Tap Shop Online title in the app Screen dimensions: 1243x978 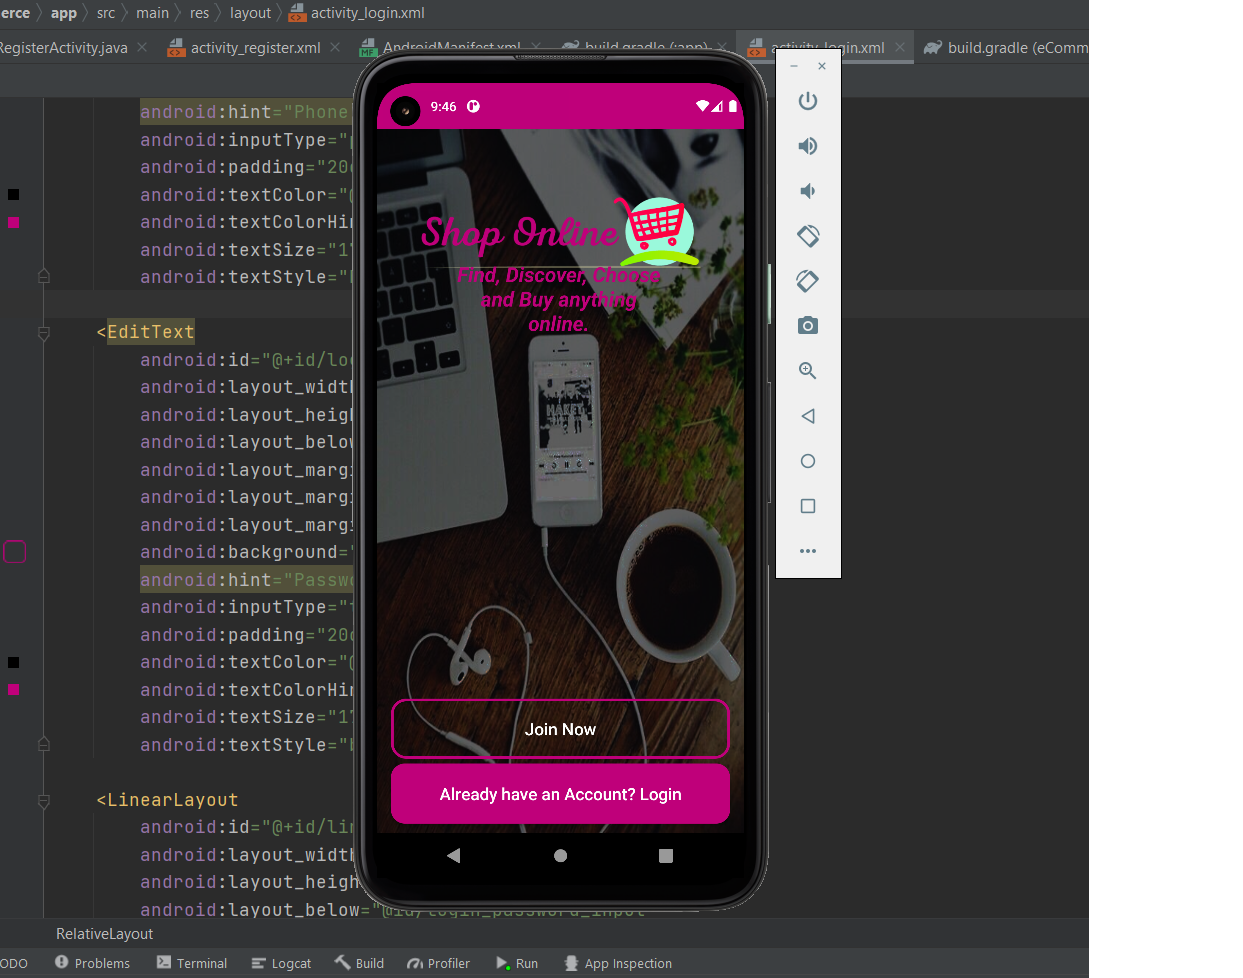(520, 233)
